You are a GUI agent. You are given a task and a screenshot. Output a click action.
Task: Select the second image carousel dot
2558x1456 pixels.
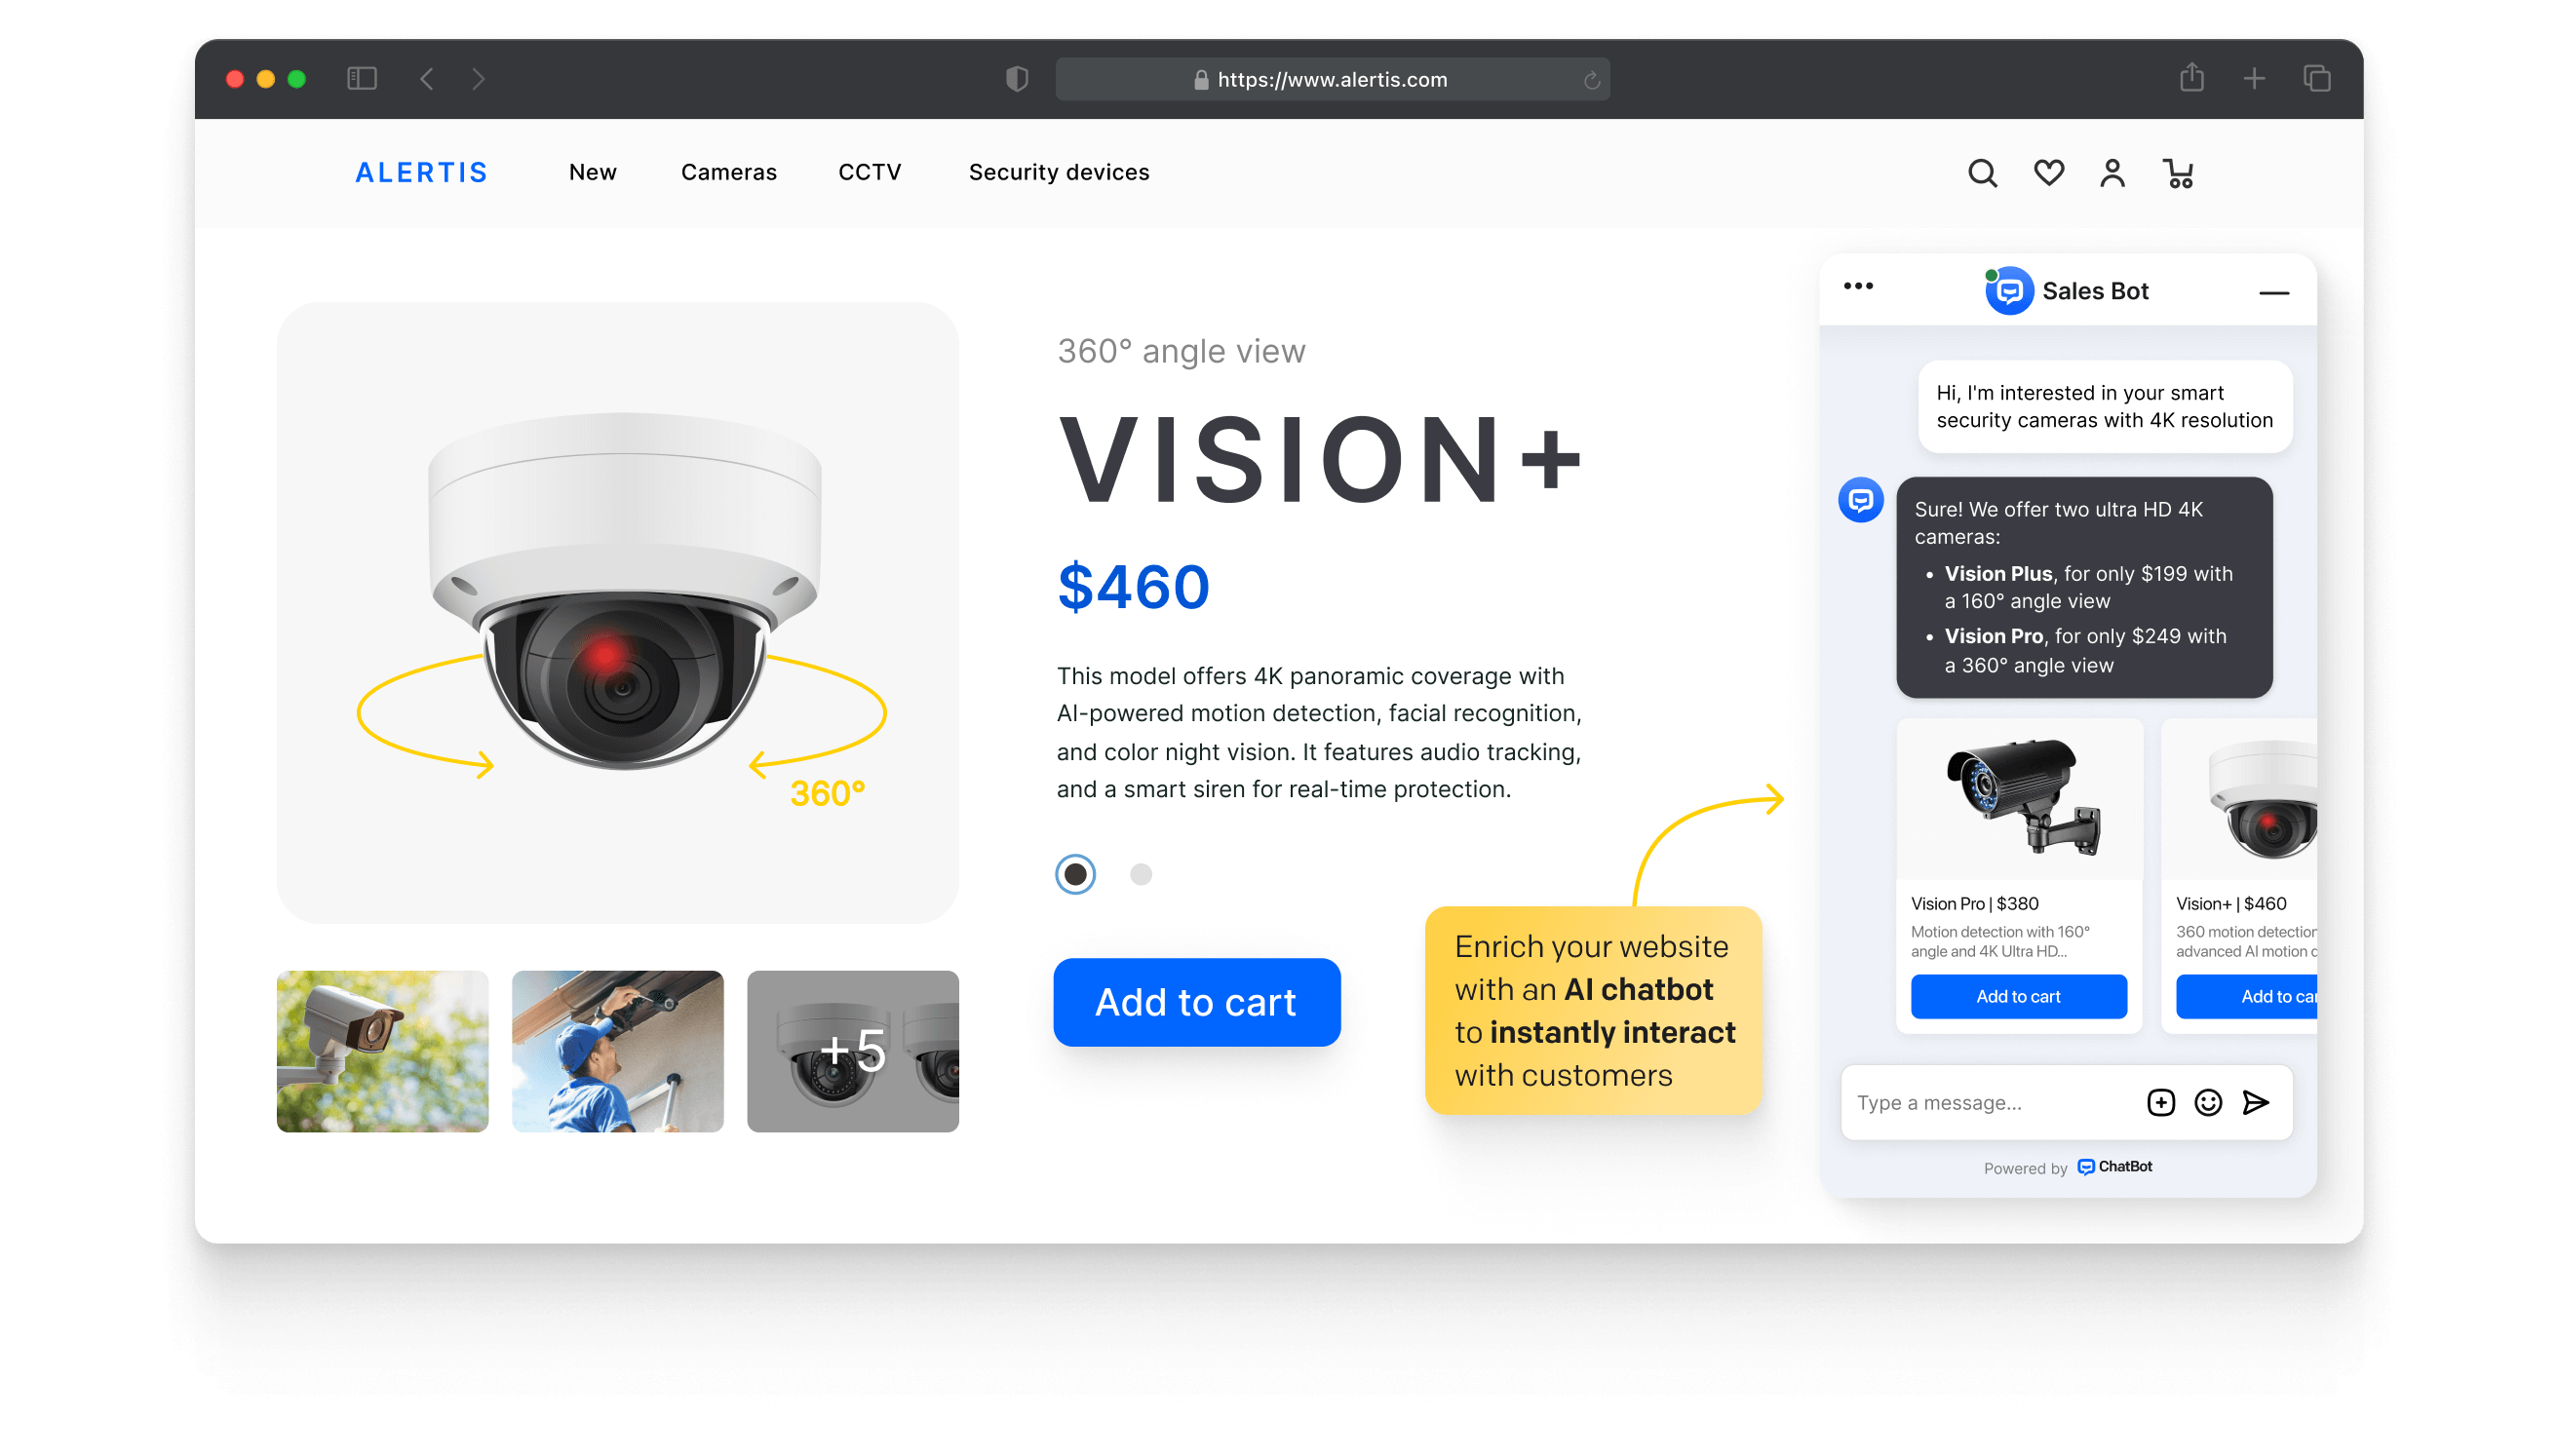[x=1139, y=873]
